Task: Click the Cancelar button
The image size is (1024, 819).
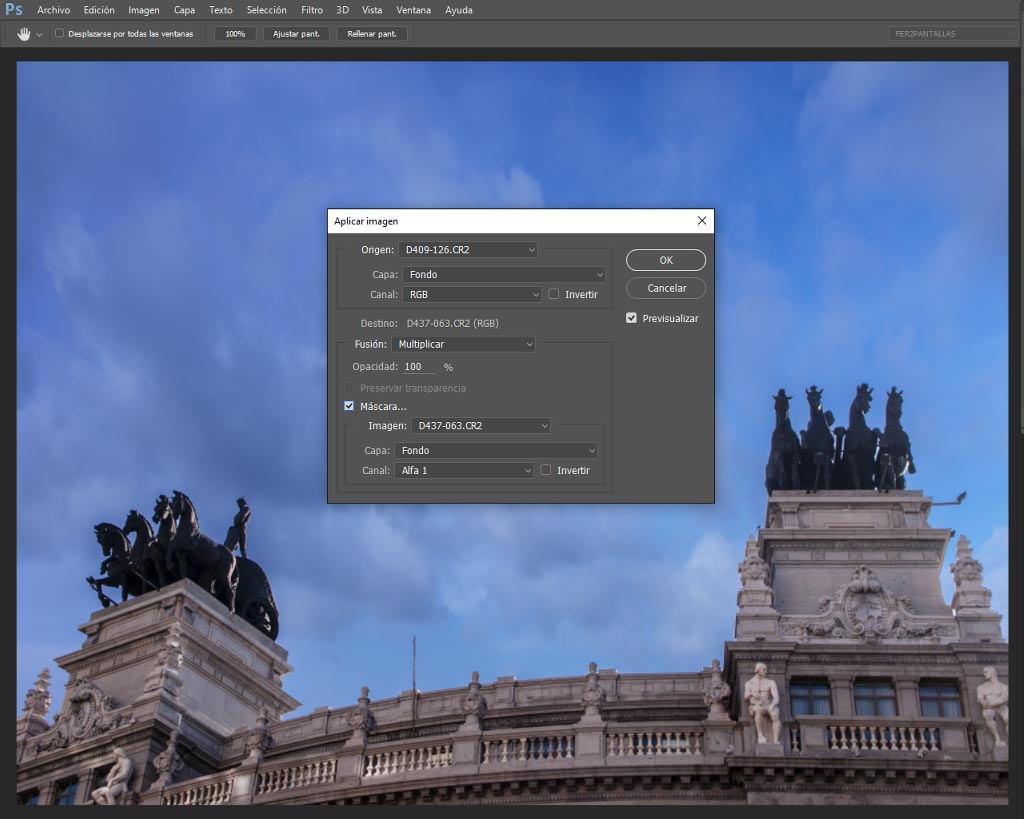Action: point(665,288)
